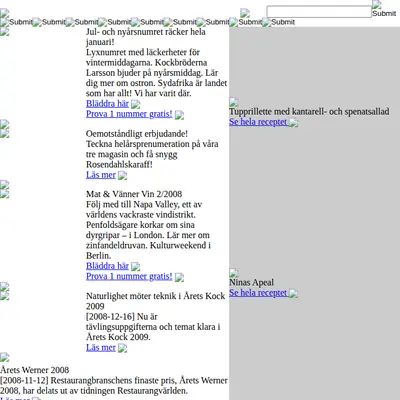Click the broken image icon left of search field

[245, 13]
